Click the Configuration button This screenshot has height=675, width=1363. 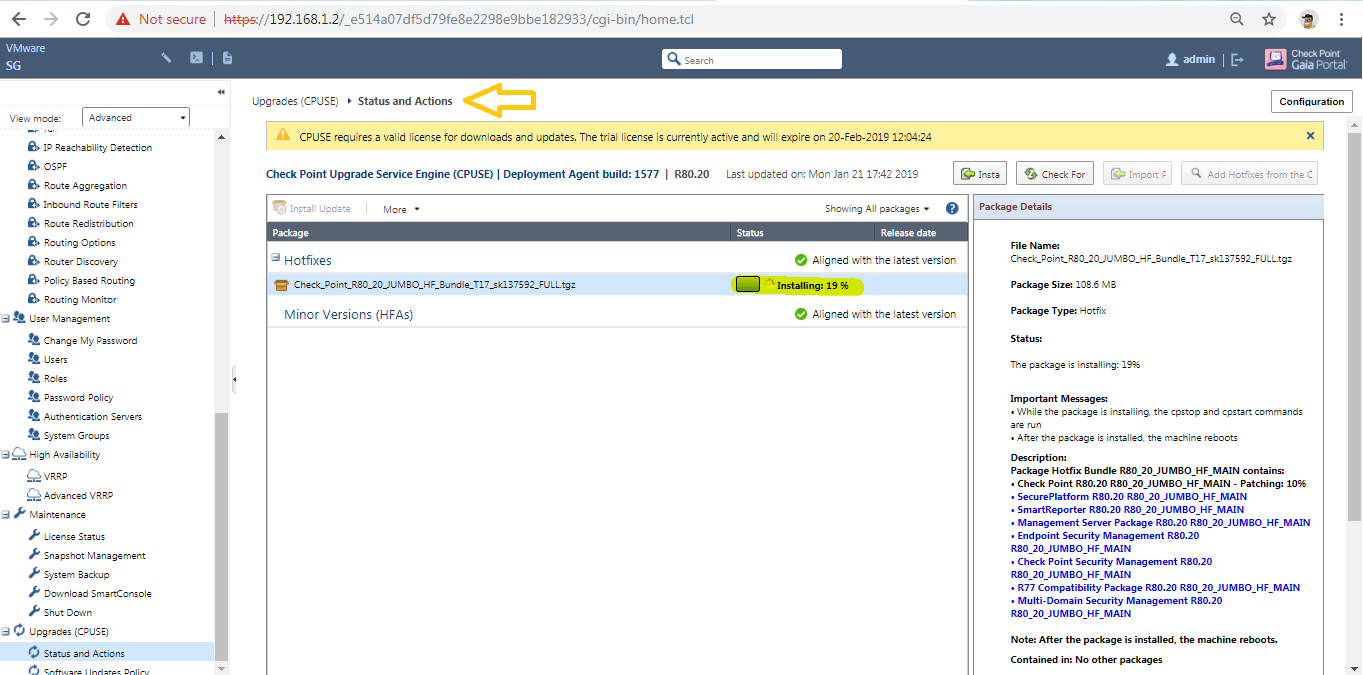(x=1311, y=101)
